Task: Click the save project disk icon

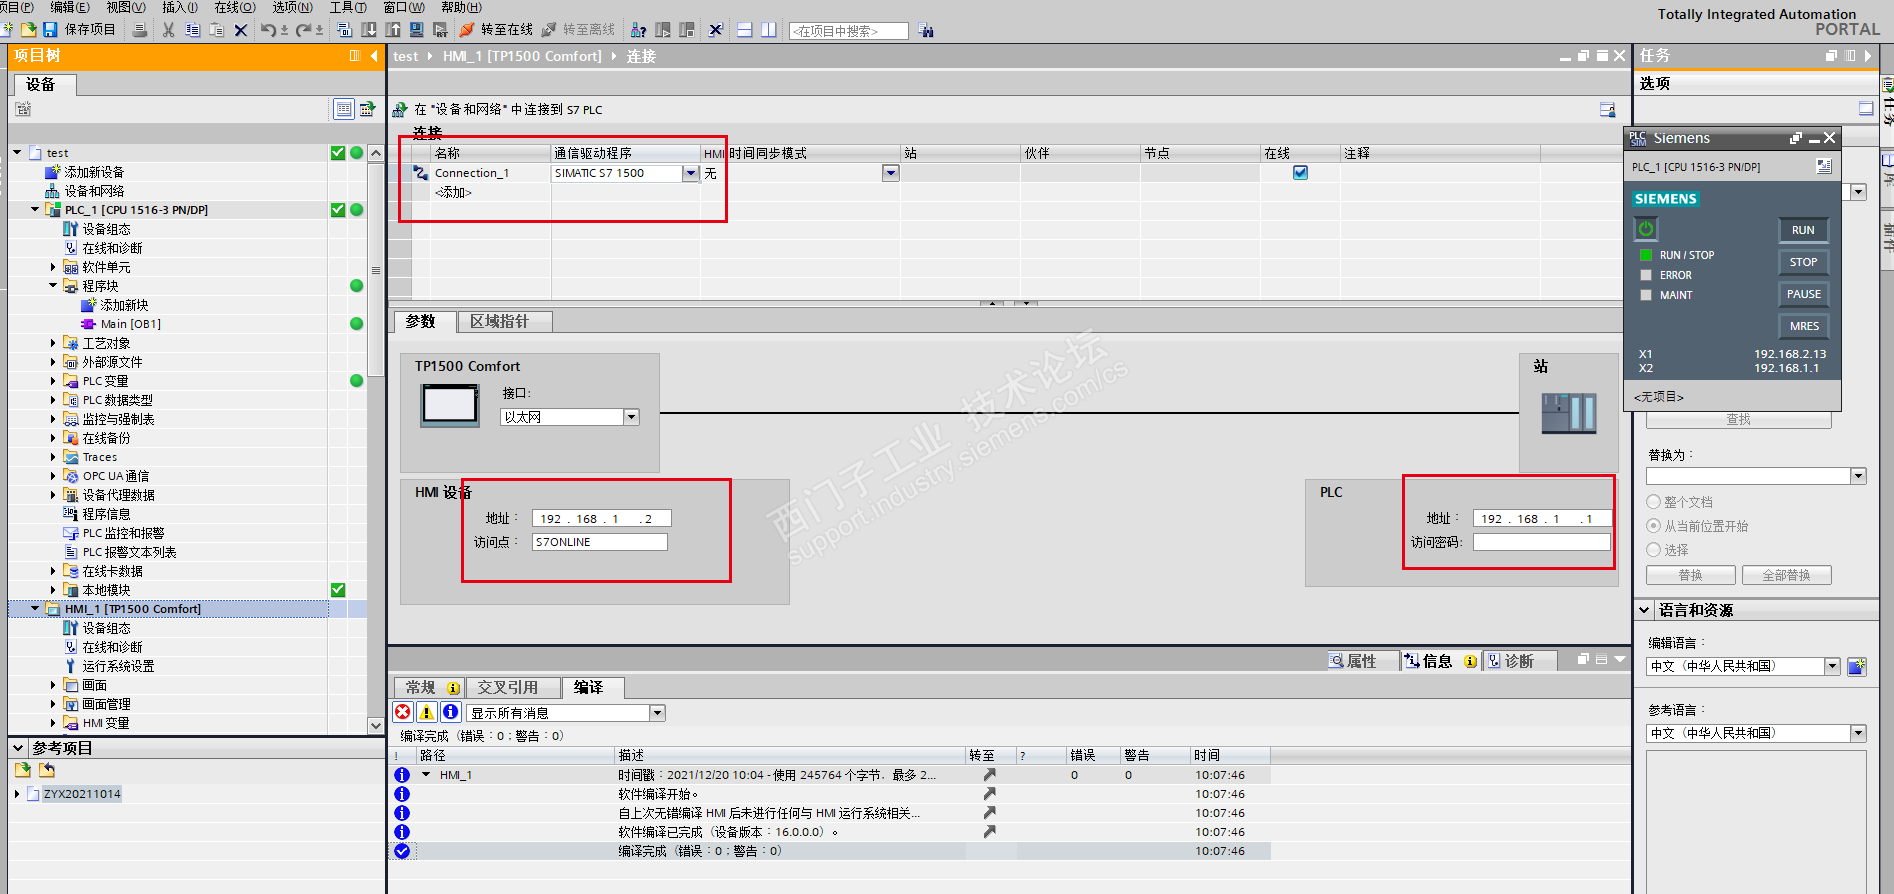Action: click(x=49, y=30)
